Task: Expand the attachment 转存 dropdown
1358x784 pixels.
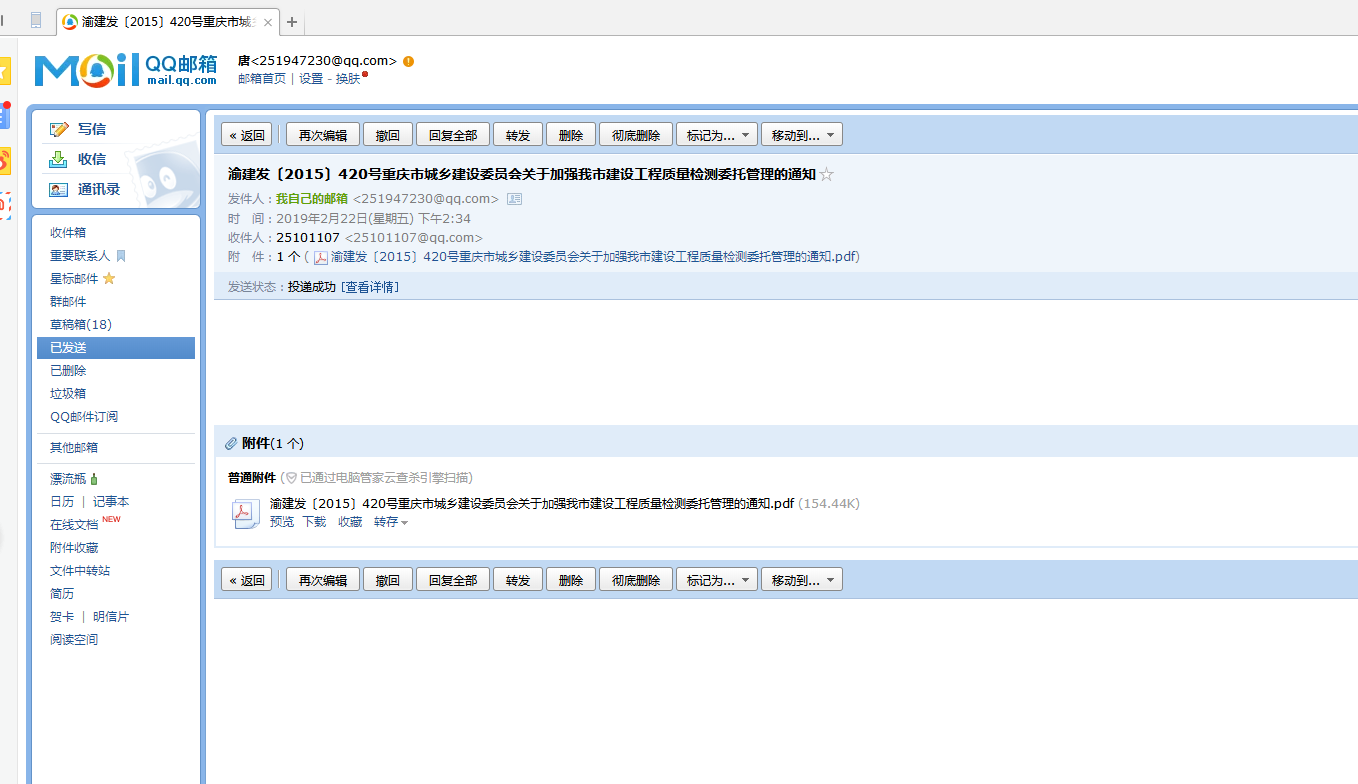Action: point(391,522)
